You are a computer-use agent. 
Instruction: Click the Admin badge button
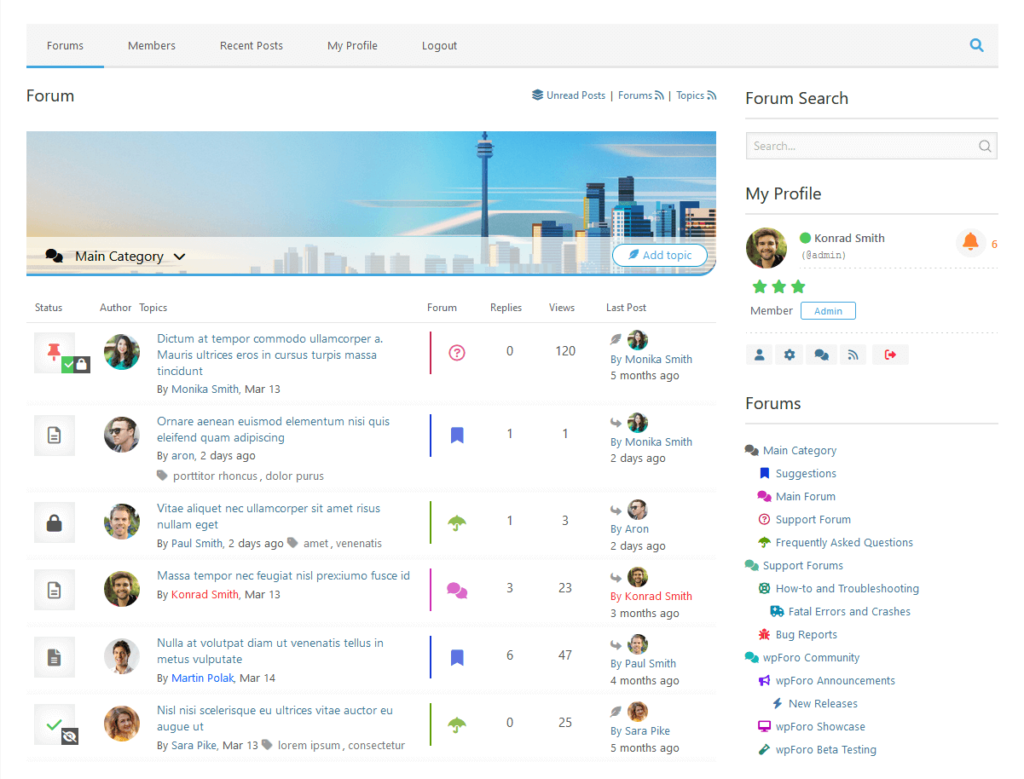828,311
